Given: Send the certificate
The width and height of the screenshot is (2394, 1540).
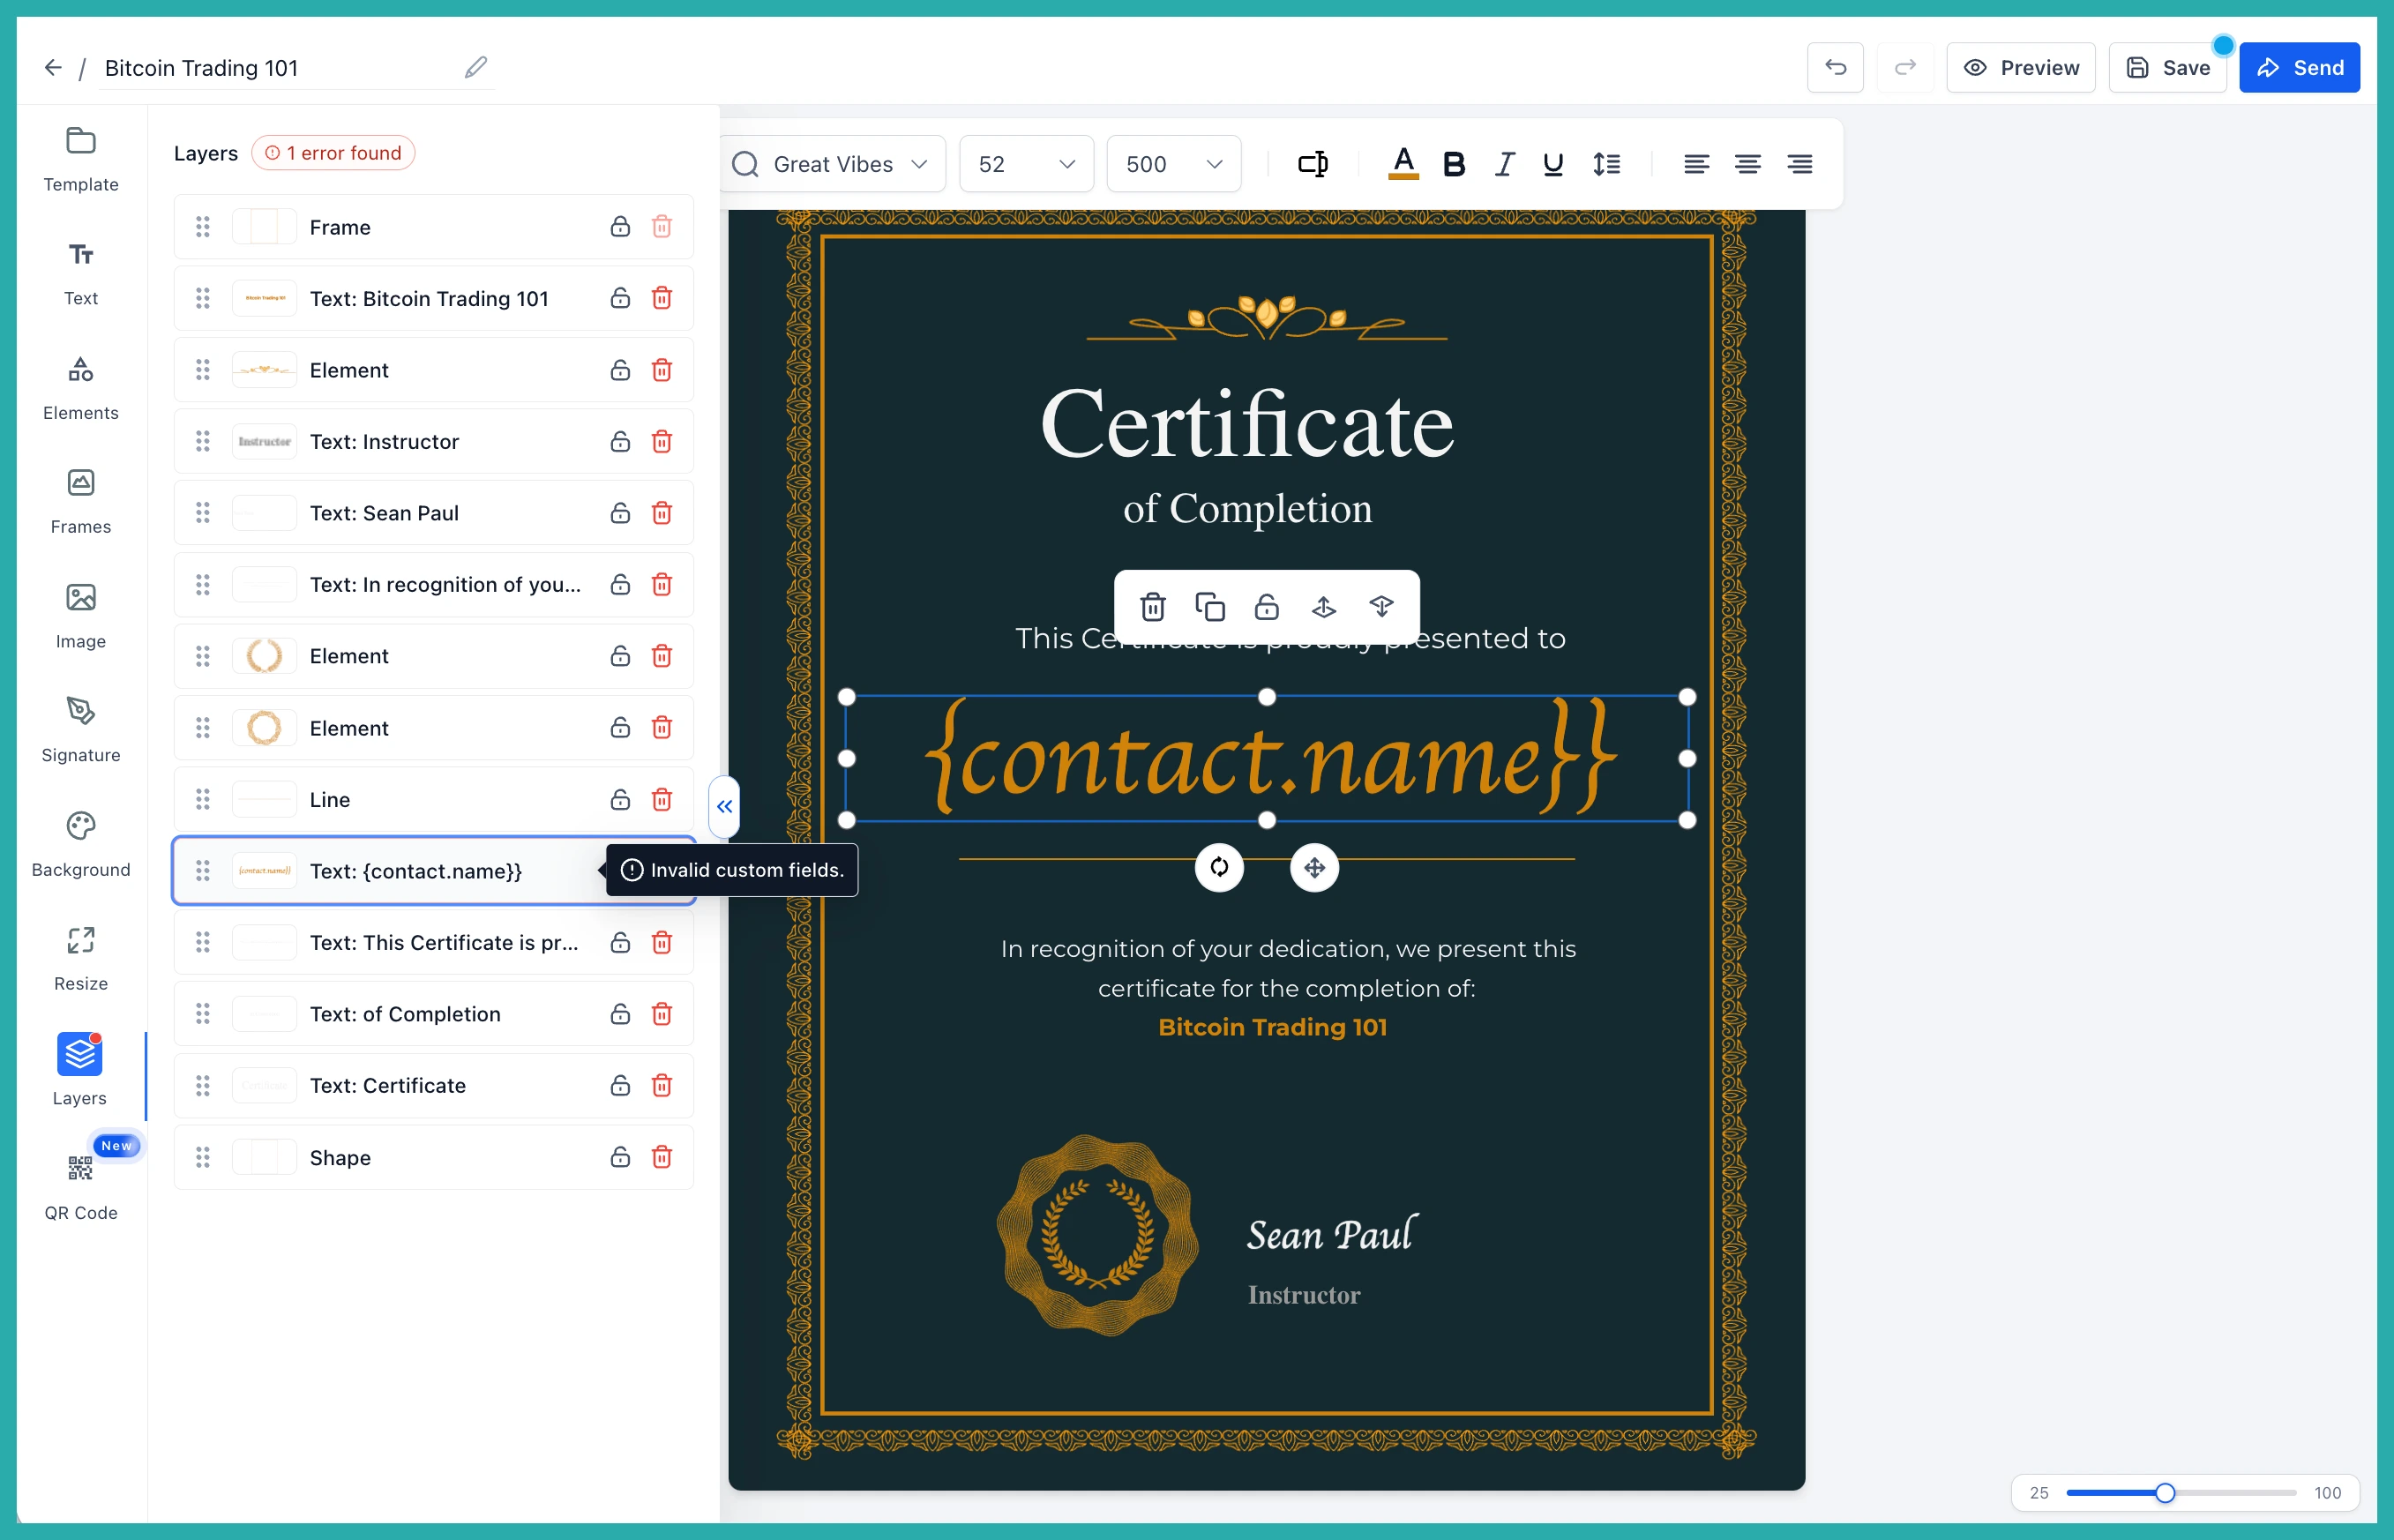Looking at the screenshot, I should tap(2299, 67).
